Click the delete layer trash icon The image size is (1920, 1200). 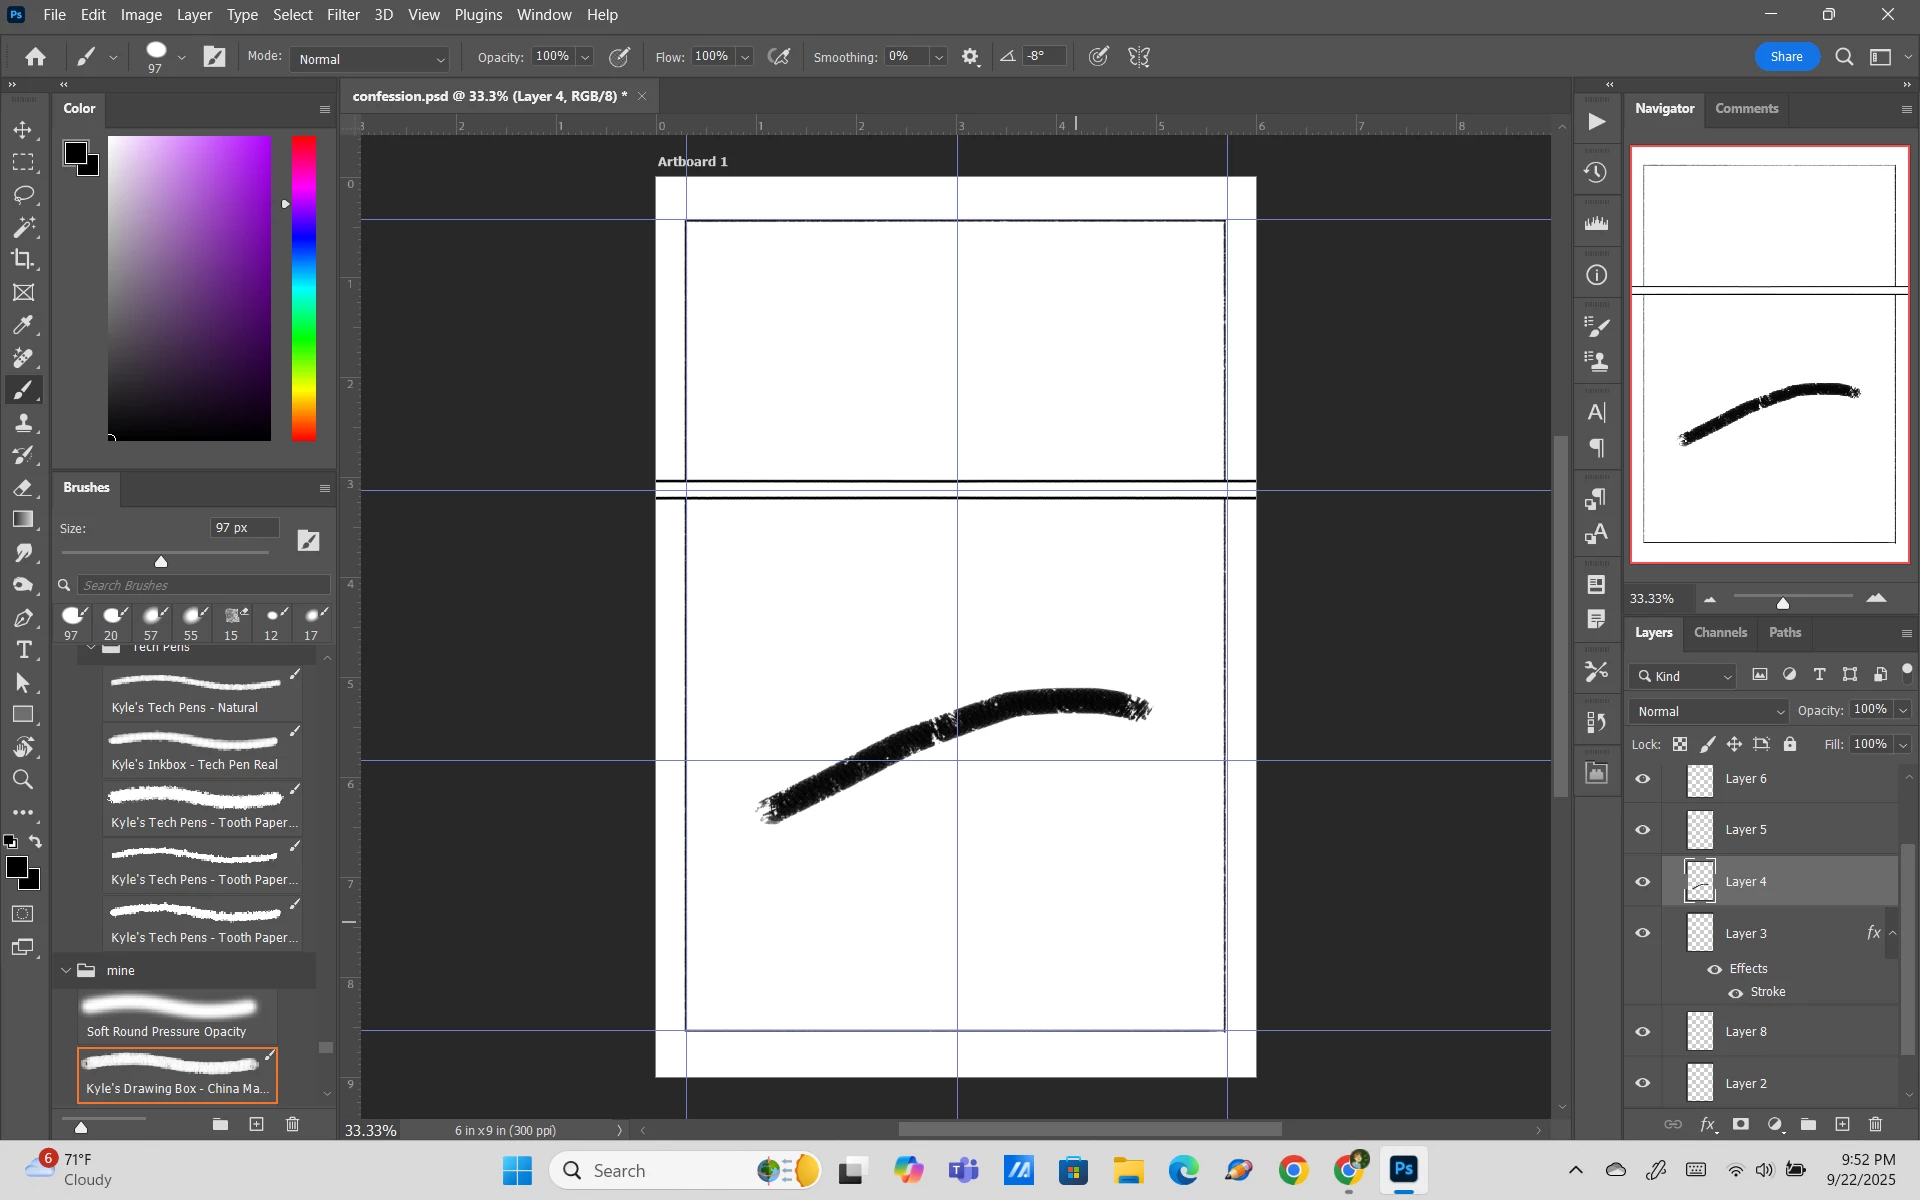click(1876, 1124)
